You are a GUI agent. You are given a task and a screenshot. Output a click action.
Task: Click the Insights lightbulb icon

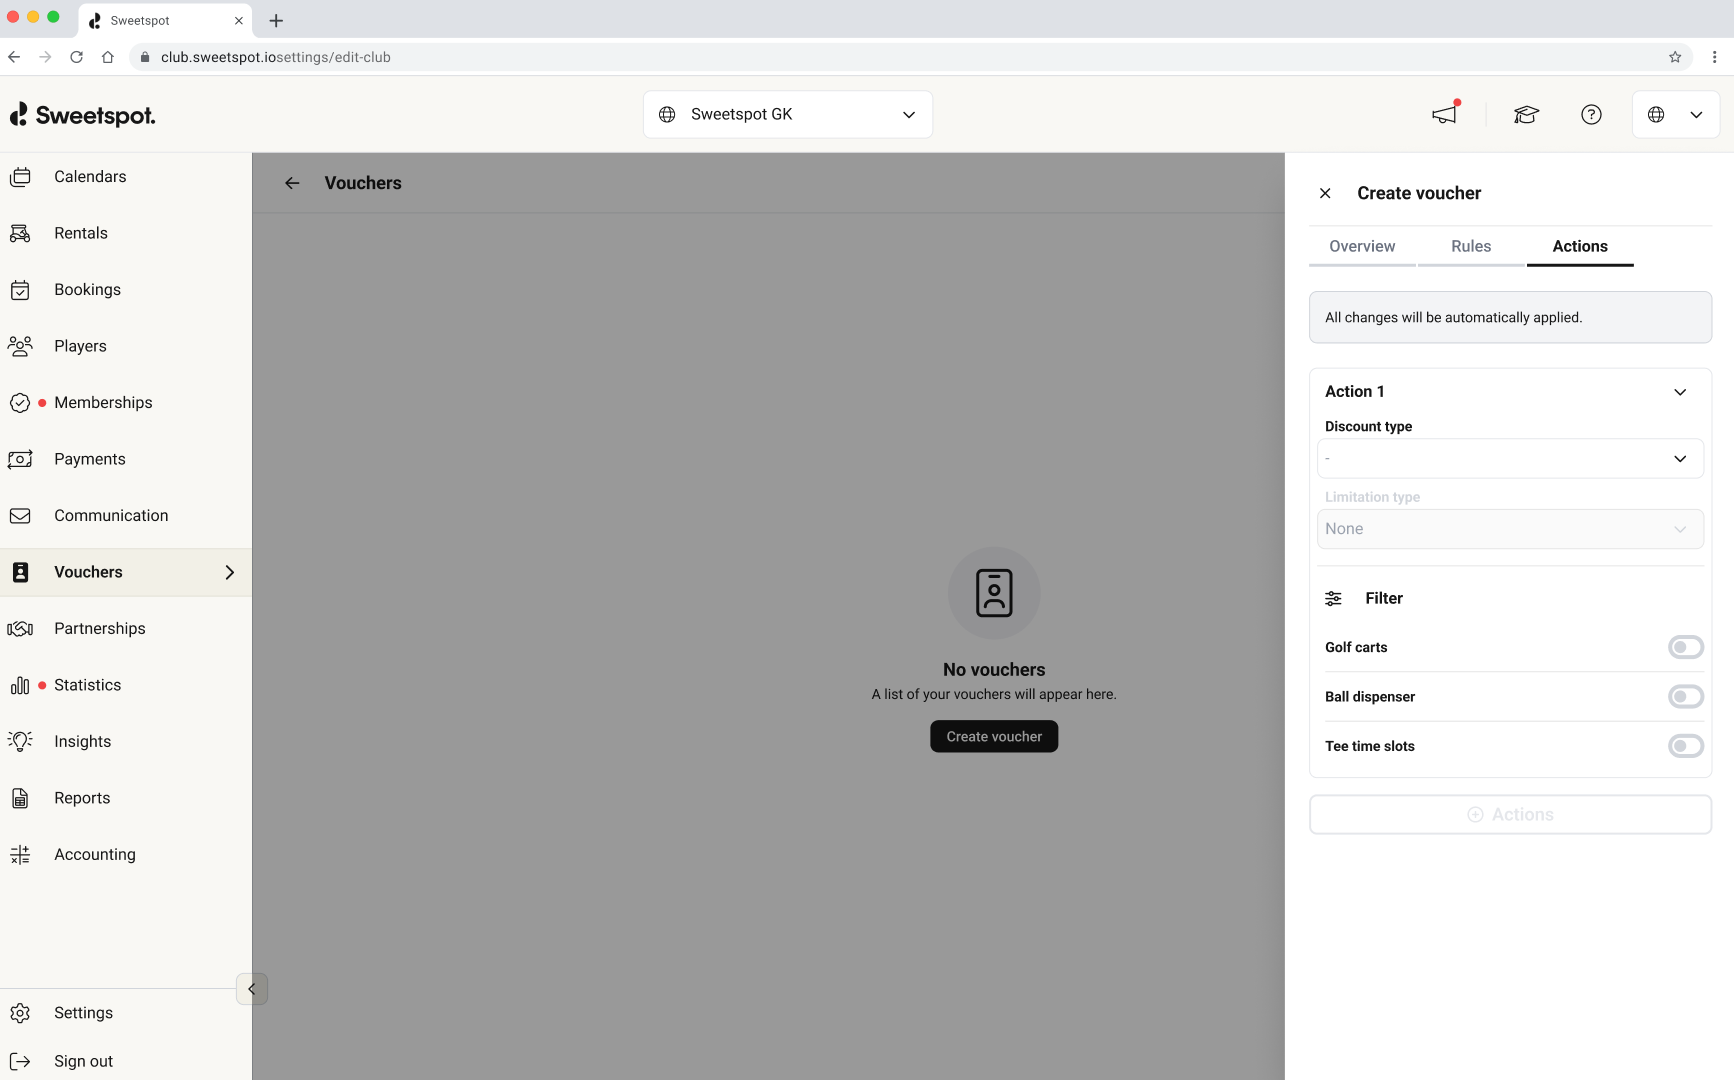point(20,741)
